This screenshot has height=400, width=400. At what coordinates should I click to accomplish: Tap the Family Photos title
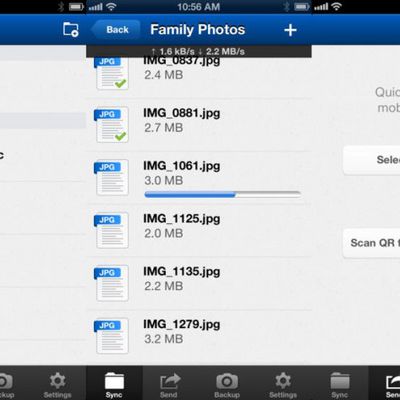pyautogui.click(x=198, y=30)
